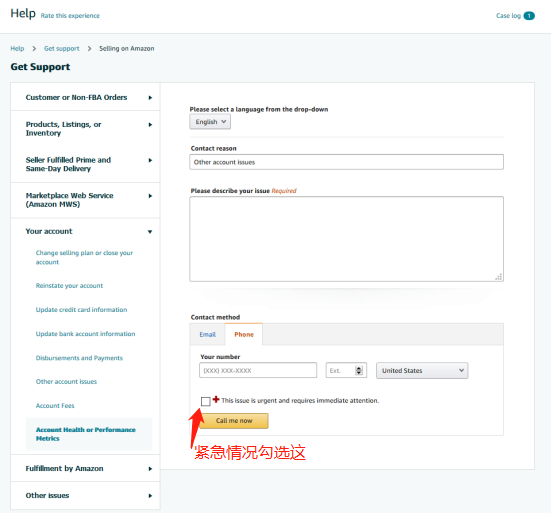
Task: Open the English language dropdown
Action: 210,122
